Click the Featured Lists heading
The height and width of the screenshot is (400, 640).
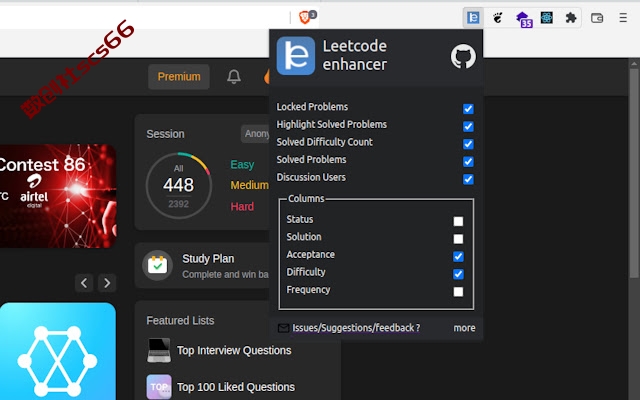click(180, 320)
